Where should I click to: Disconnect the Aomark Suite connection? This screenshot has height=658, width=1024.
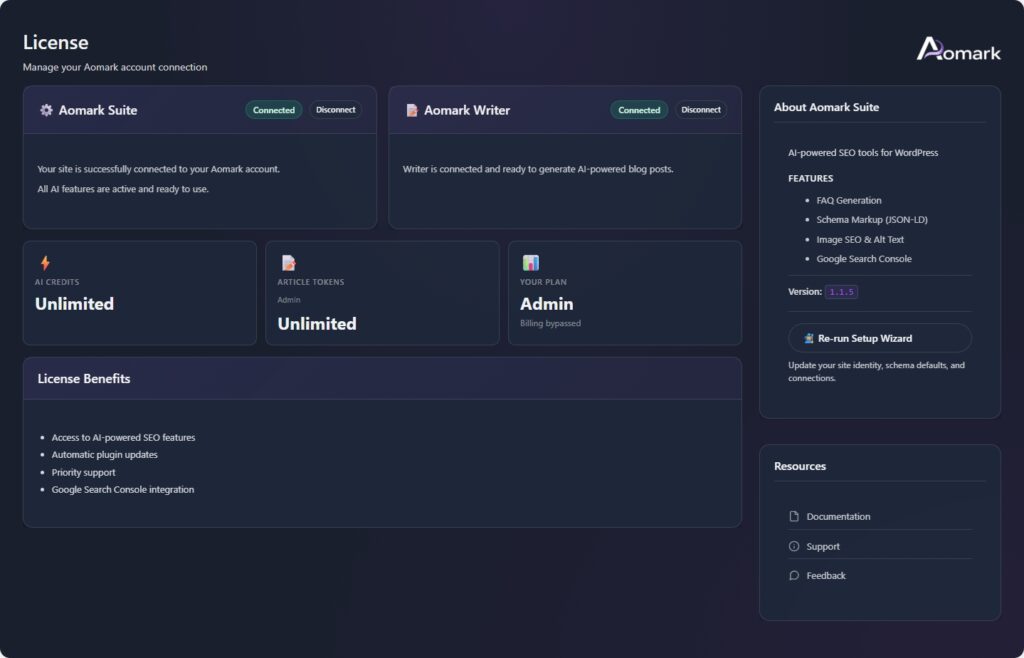pyautogui.click(x=336, y=110)
